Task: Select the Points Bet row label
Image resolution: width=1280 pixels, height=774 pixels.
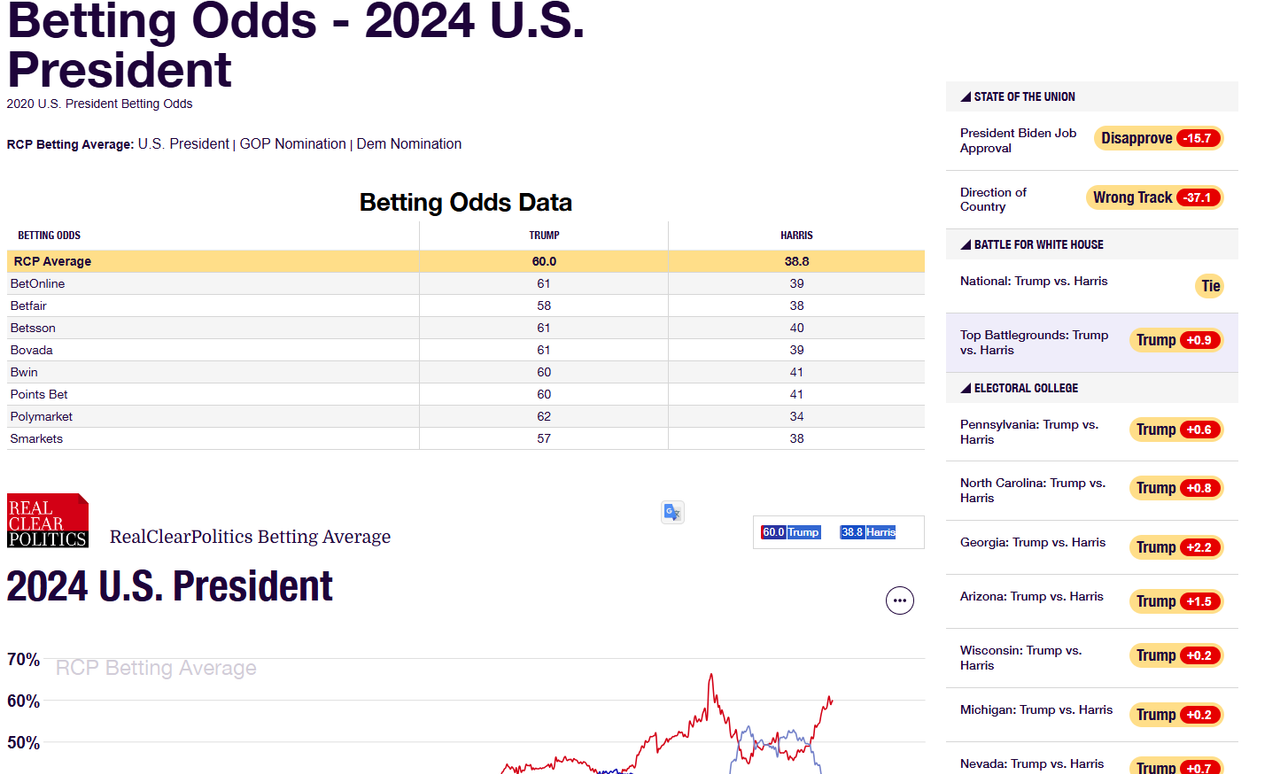Action: (x=39, y=394)
